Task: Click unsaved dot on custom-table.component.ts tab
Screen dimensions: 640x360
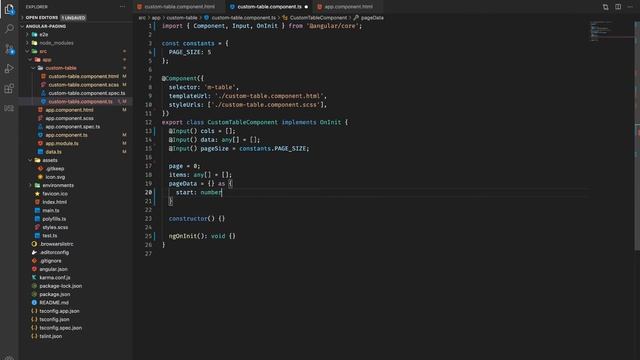Action: pyautogui.click(x=306, y=7)
